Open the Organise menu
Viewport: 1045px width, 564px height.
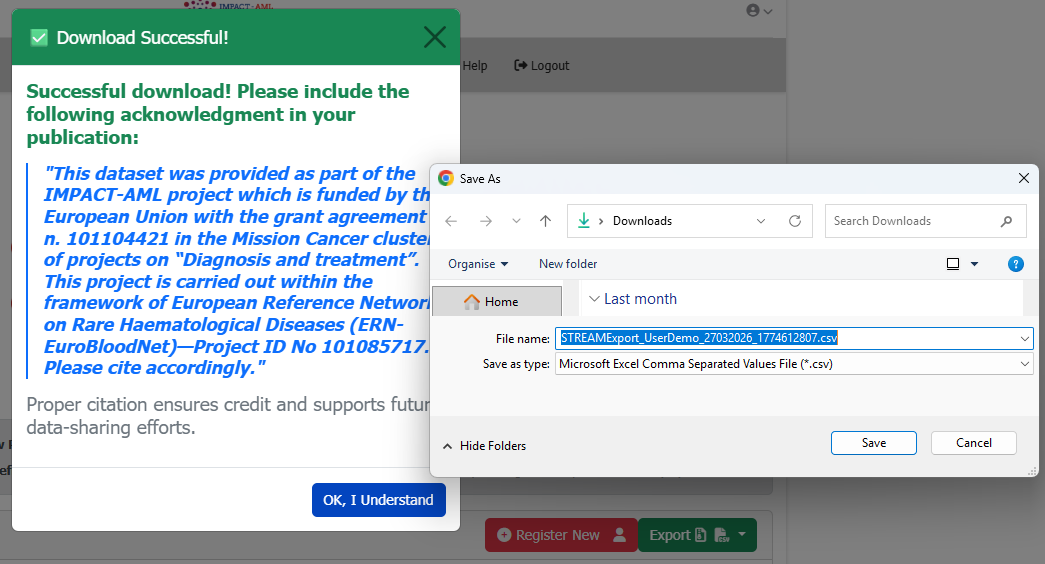click(x=478, y=264)
